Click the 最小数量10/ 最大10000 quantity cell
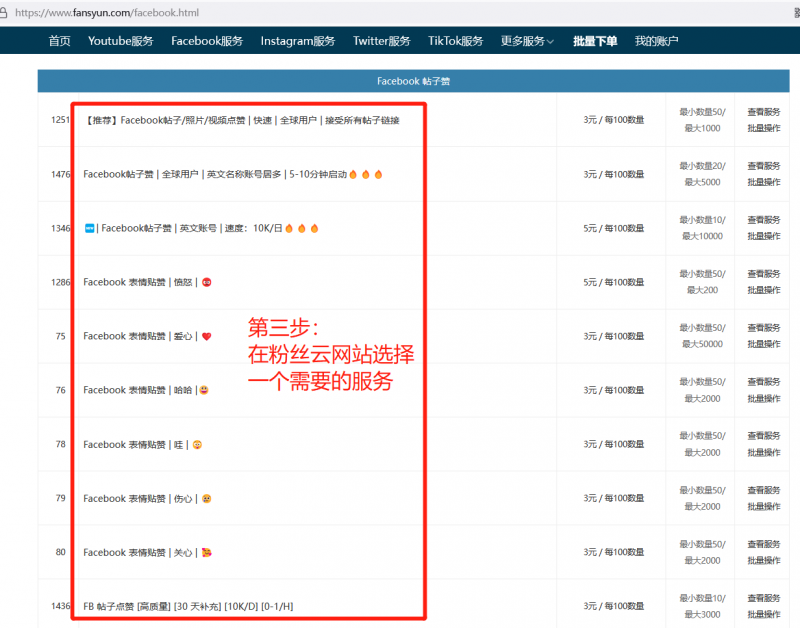This screenshot has height=628, width=800. click(x=702, y=229)
